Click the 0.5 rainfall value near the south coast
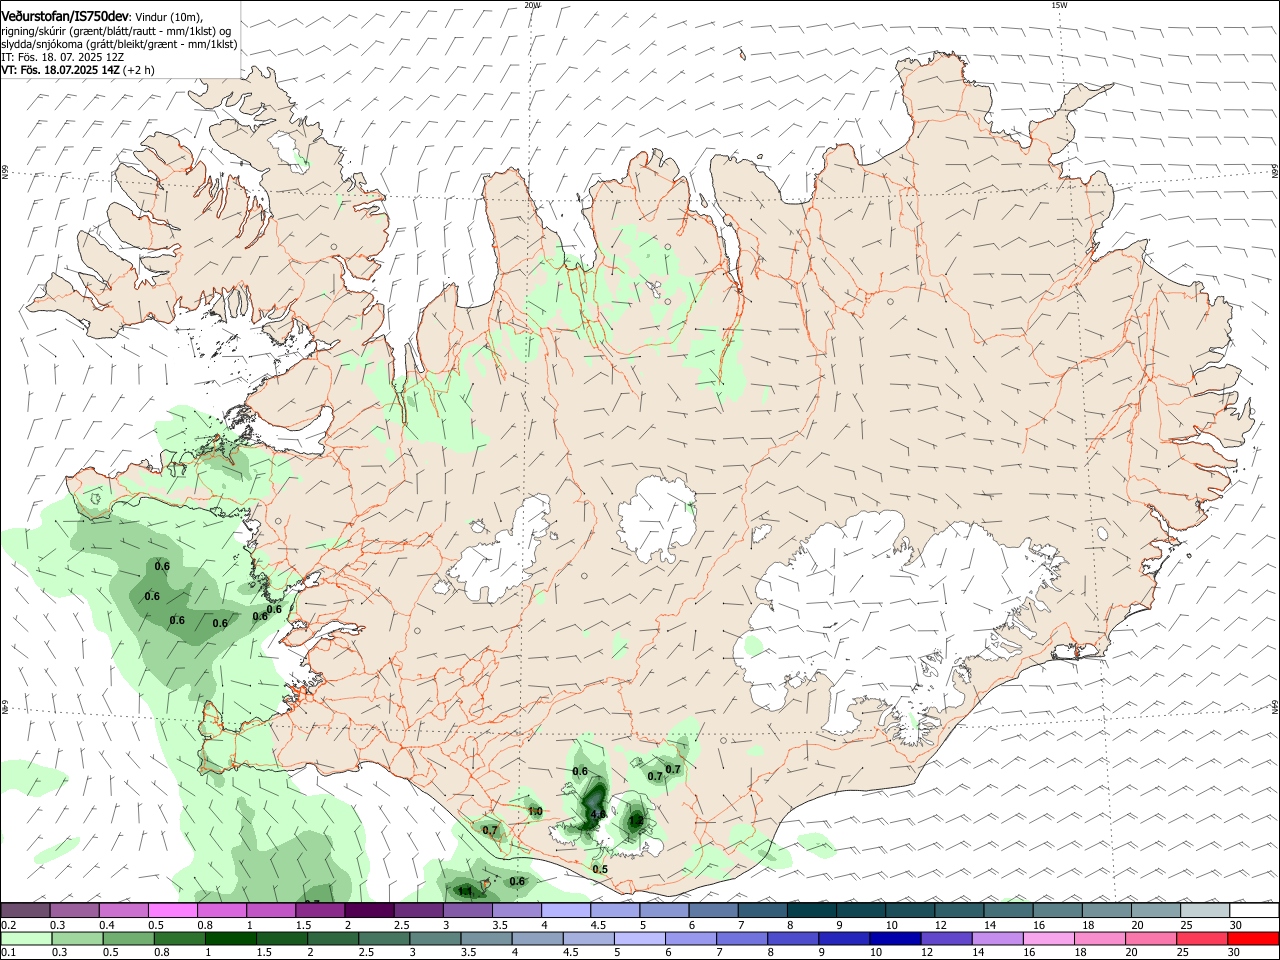1280x960 pixels. 600,869
